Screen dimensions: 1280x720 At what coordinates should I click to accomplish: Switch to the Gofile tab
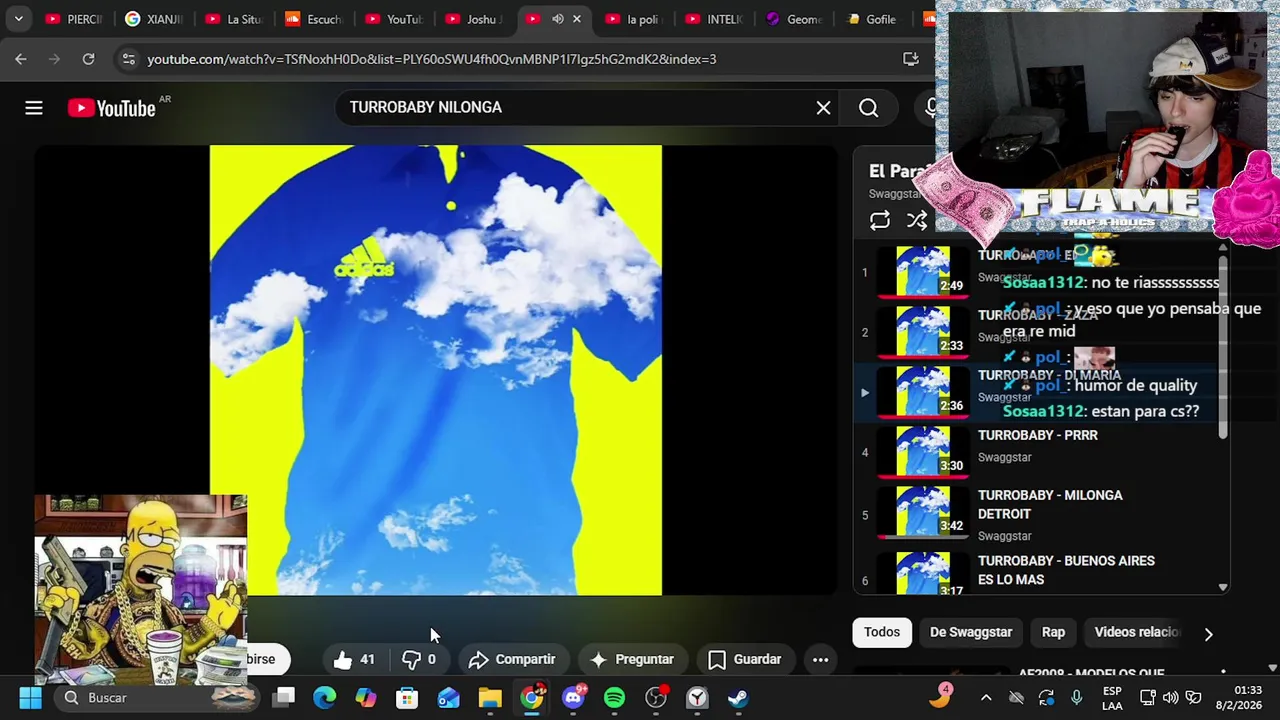pos(873,19)
